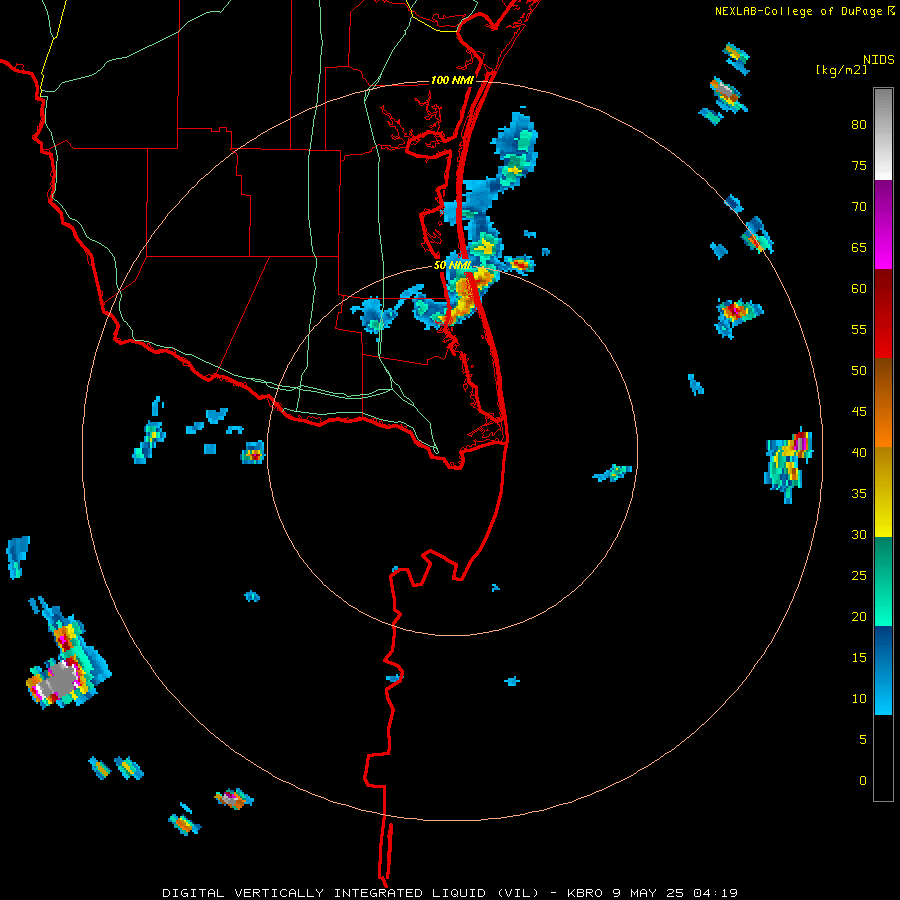The image size is (900, 900).
Task: Select the 15 value on the color scale
Action: (x=859, y=657)
